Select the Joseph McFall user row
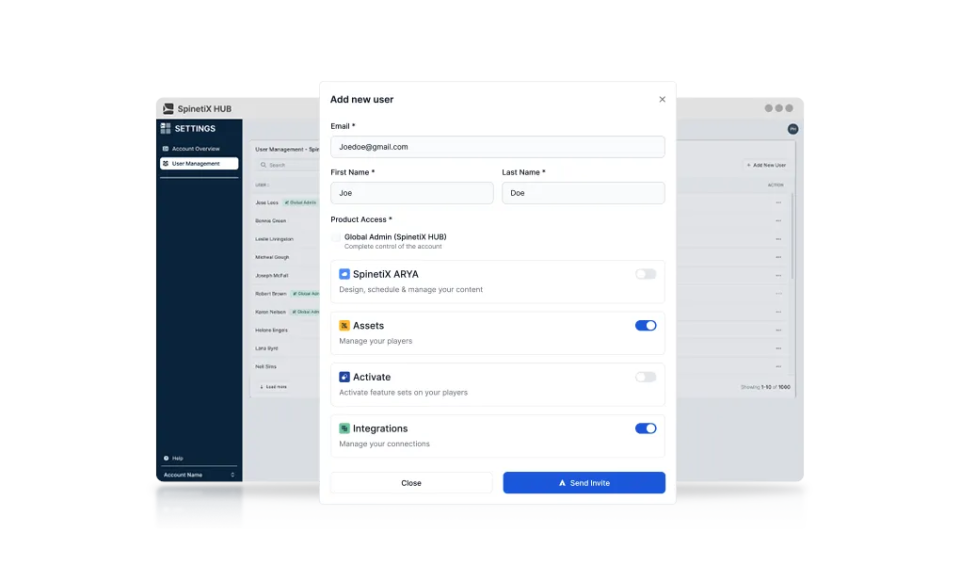 287,275
